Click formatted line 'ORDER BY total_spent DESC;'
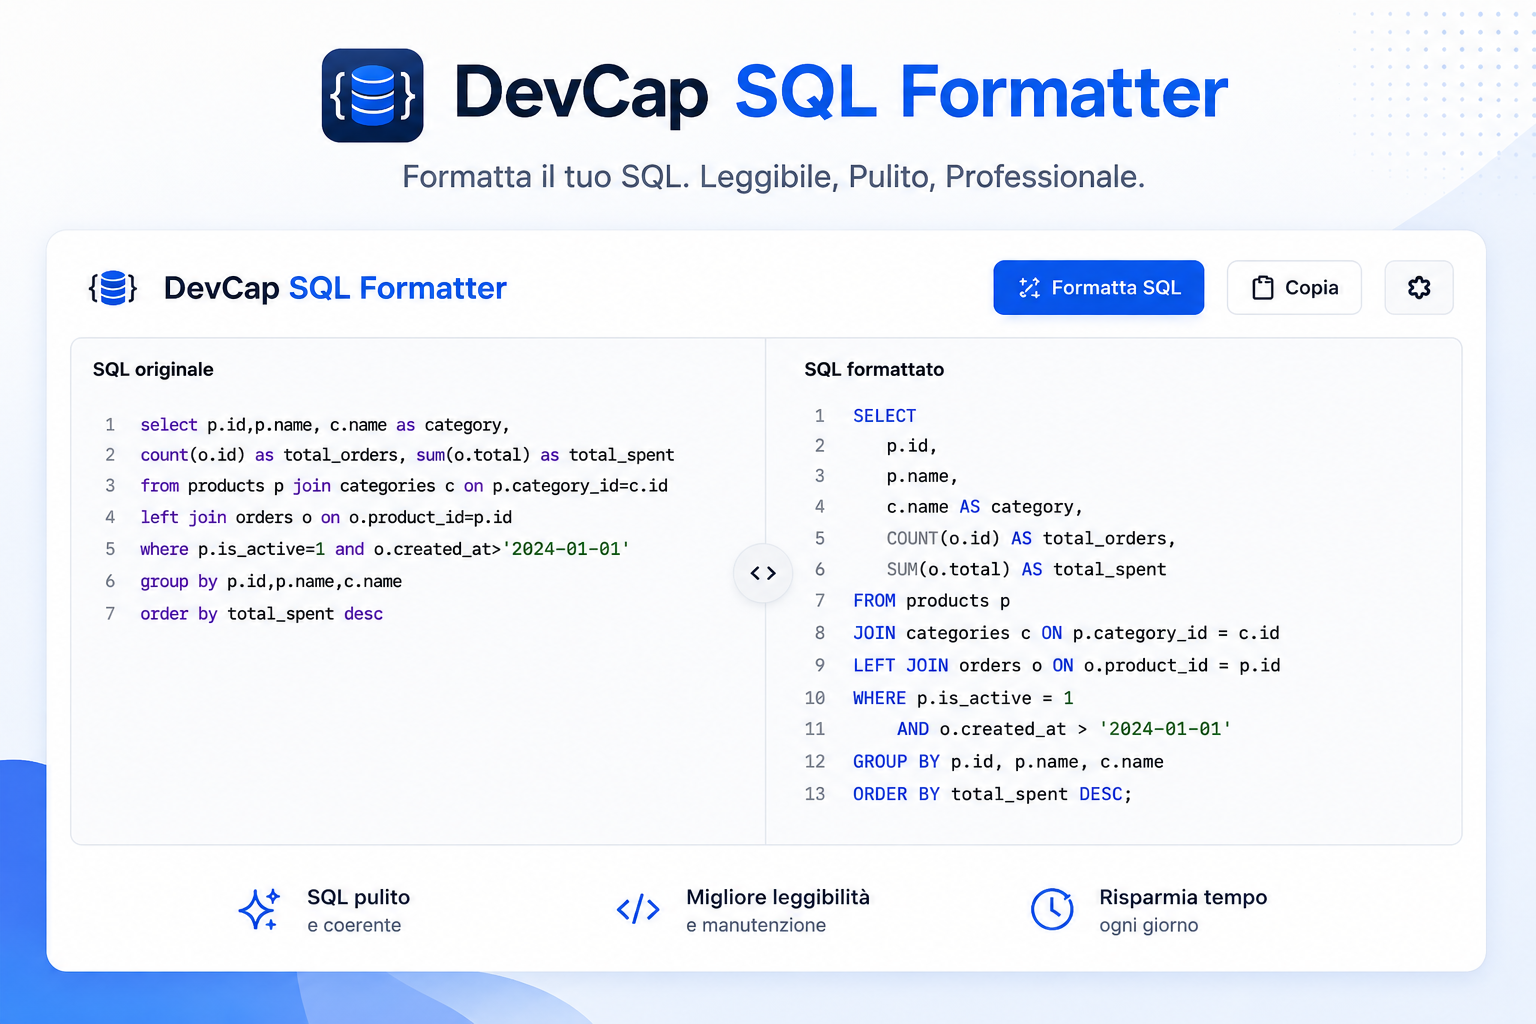This screenshot has width=1536, height=1024. (992, 794)
